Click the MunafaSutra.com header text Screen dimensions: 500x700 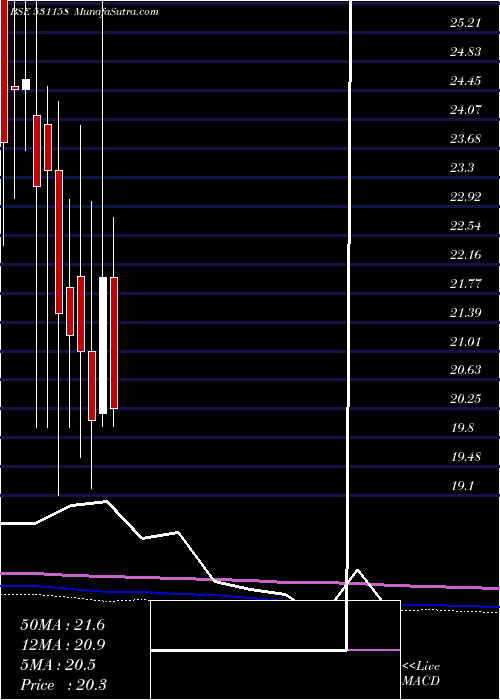coord(117,12)
